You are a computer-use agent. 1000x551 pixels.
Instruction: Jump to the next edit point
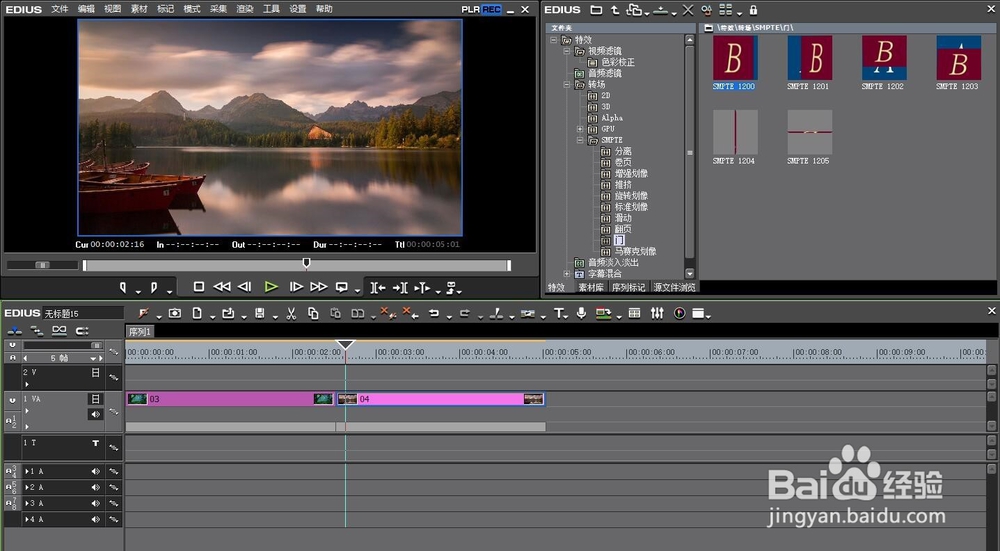click(400, 288)
